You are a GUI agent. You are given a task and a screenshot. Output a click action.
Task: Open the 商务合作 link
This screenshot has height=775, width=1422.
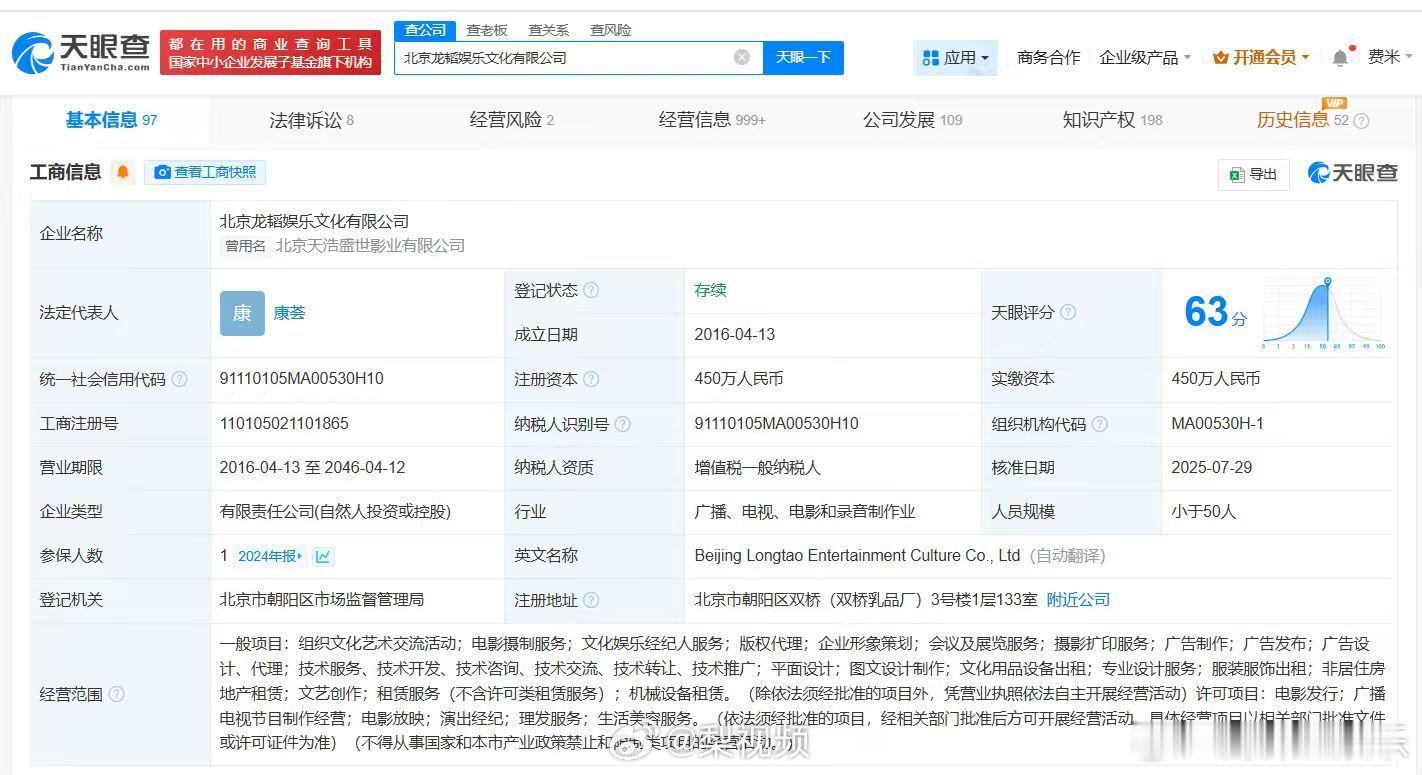coord(1048,58)
